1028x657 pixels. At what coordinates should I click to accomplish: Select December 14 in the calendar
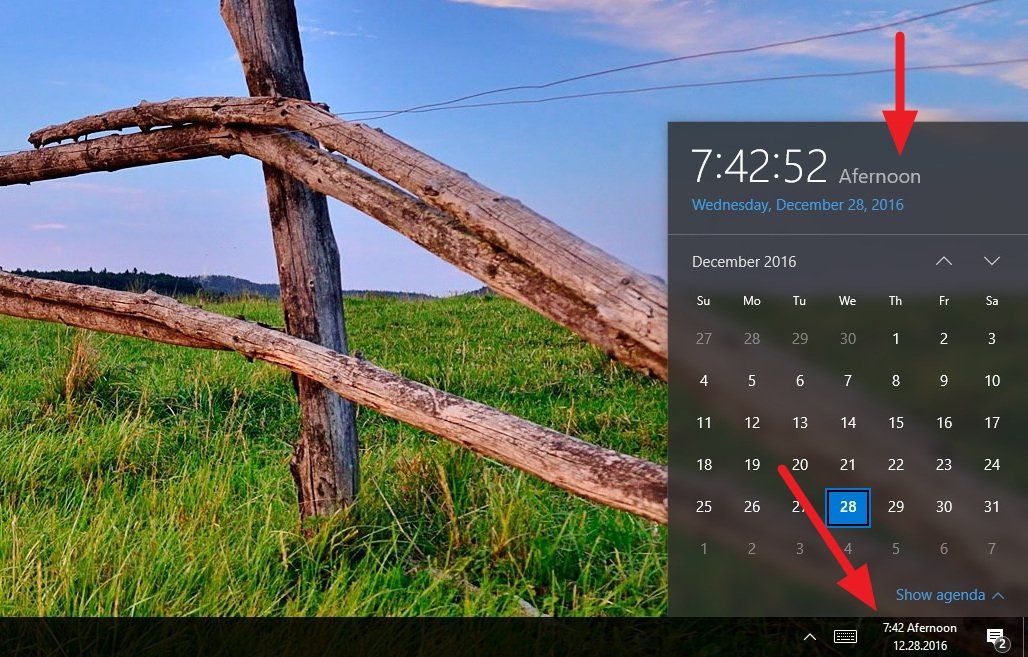pyautogui.click(x=847, y=422)
